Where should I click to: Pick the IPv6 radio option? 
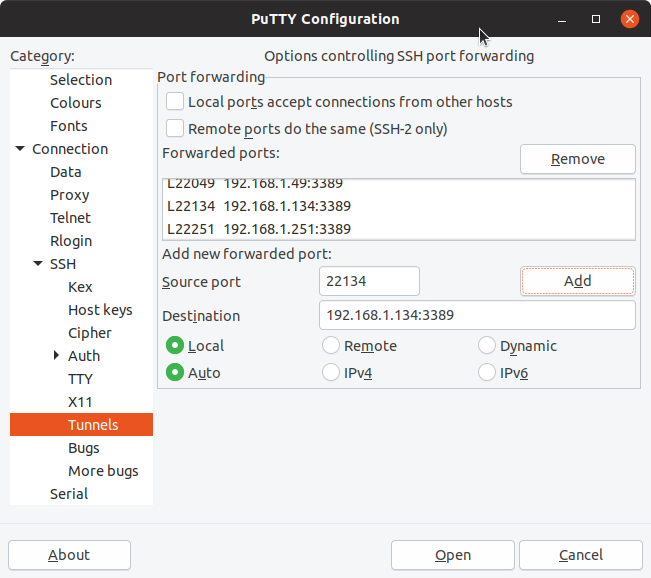click(487, 372)
